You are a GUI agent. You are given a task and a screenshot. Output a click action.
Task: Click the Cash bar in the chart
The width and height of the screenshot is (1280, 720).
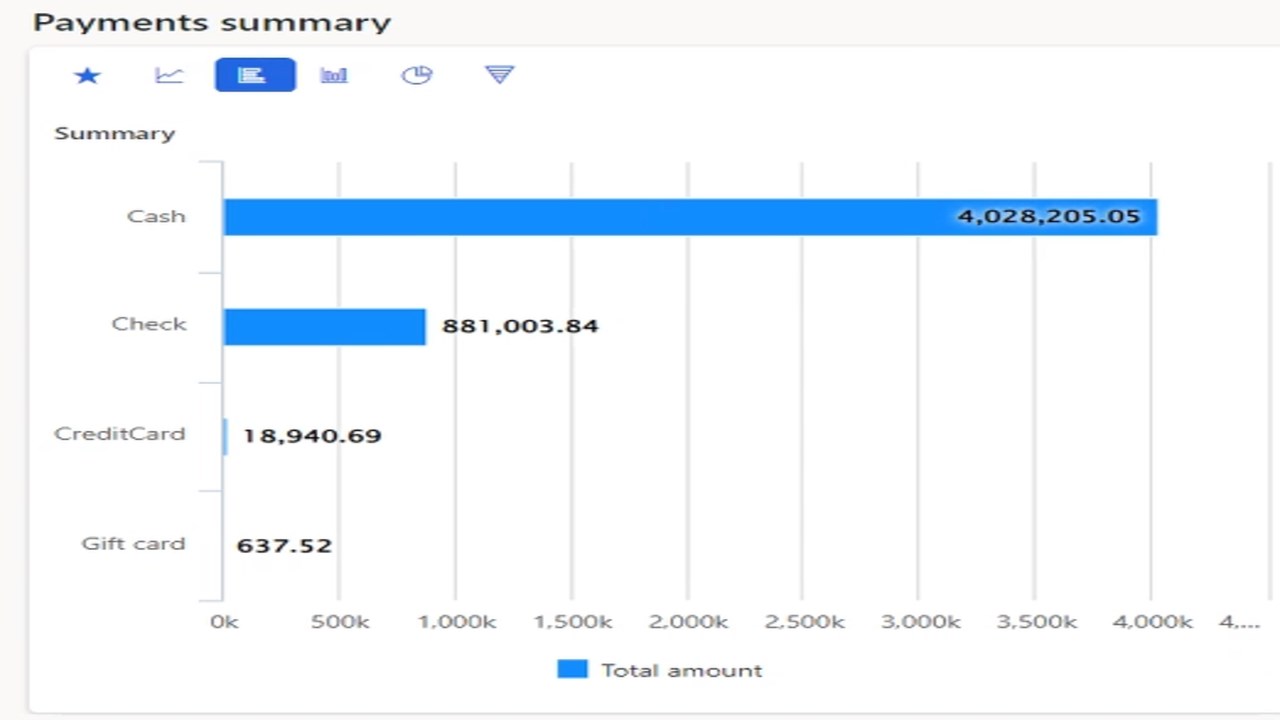[x=690, y=217]
